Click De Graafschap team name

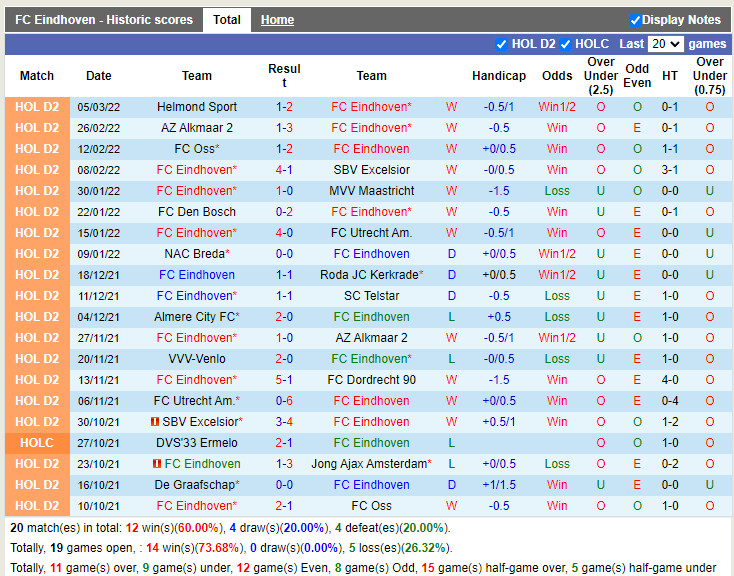(x=197, y=485)
